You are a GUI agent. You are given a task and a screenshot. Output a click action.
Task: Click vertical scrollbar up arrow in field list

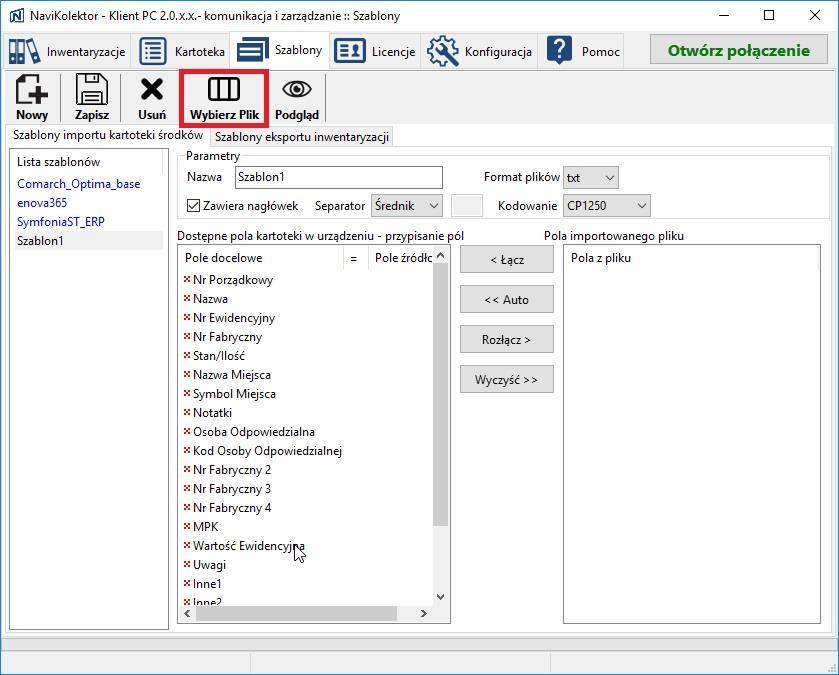[440, 256]
